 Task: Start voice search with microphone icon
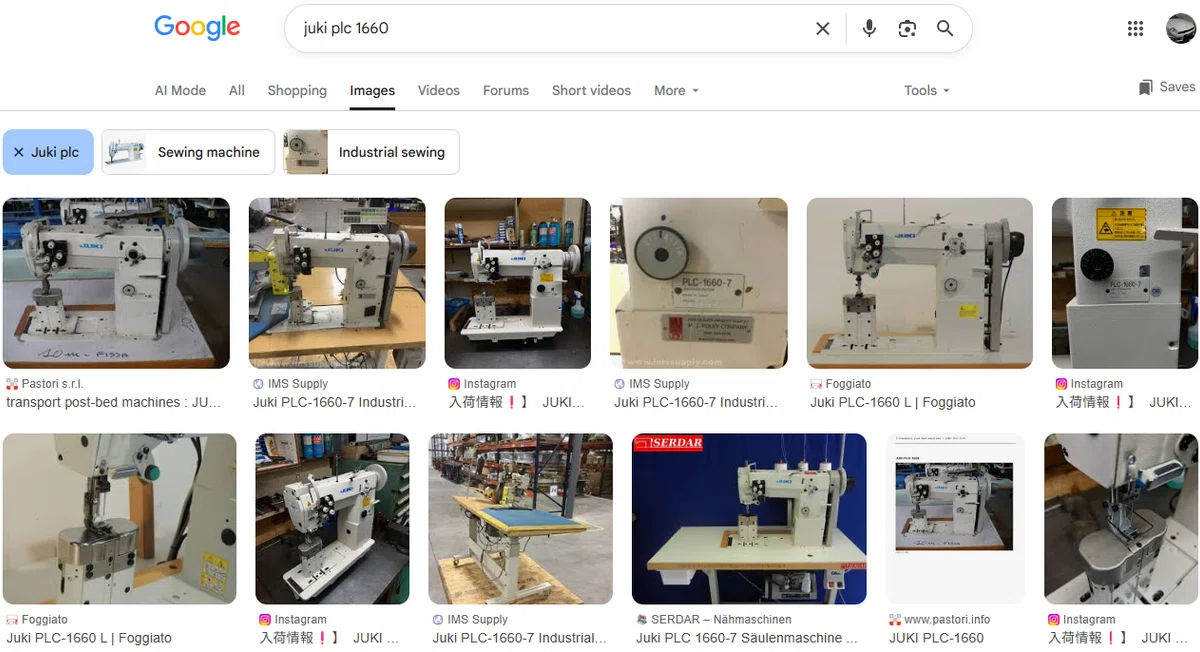(869, 28)
